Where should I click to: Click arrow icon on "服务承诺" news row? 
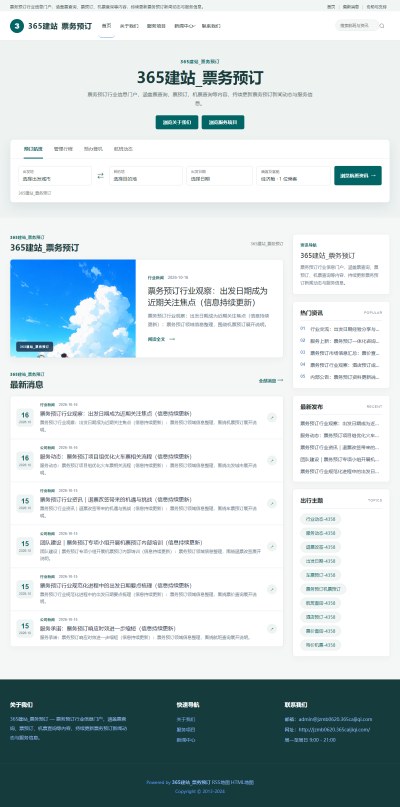click(x=272, y=629)
